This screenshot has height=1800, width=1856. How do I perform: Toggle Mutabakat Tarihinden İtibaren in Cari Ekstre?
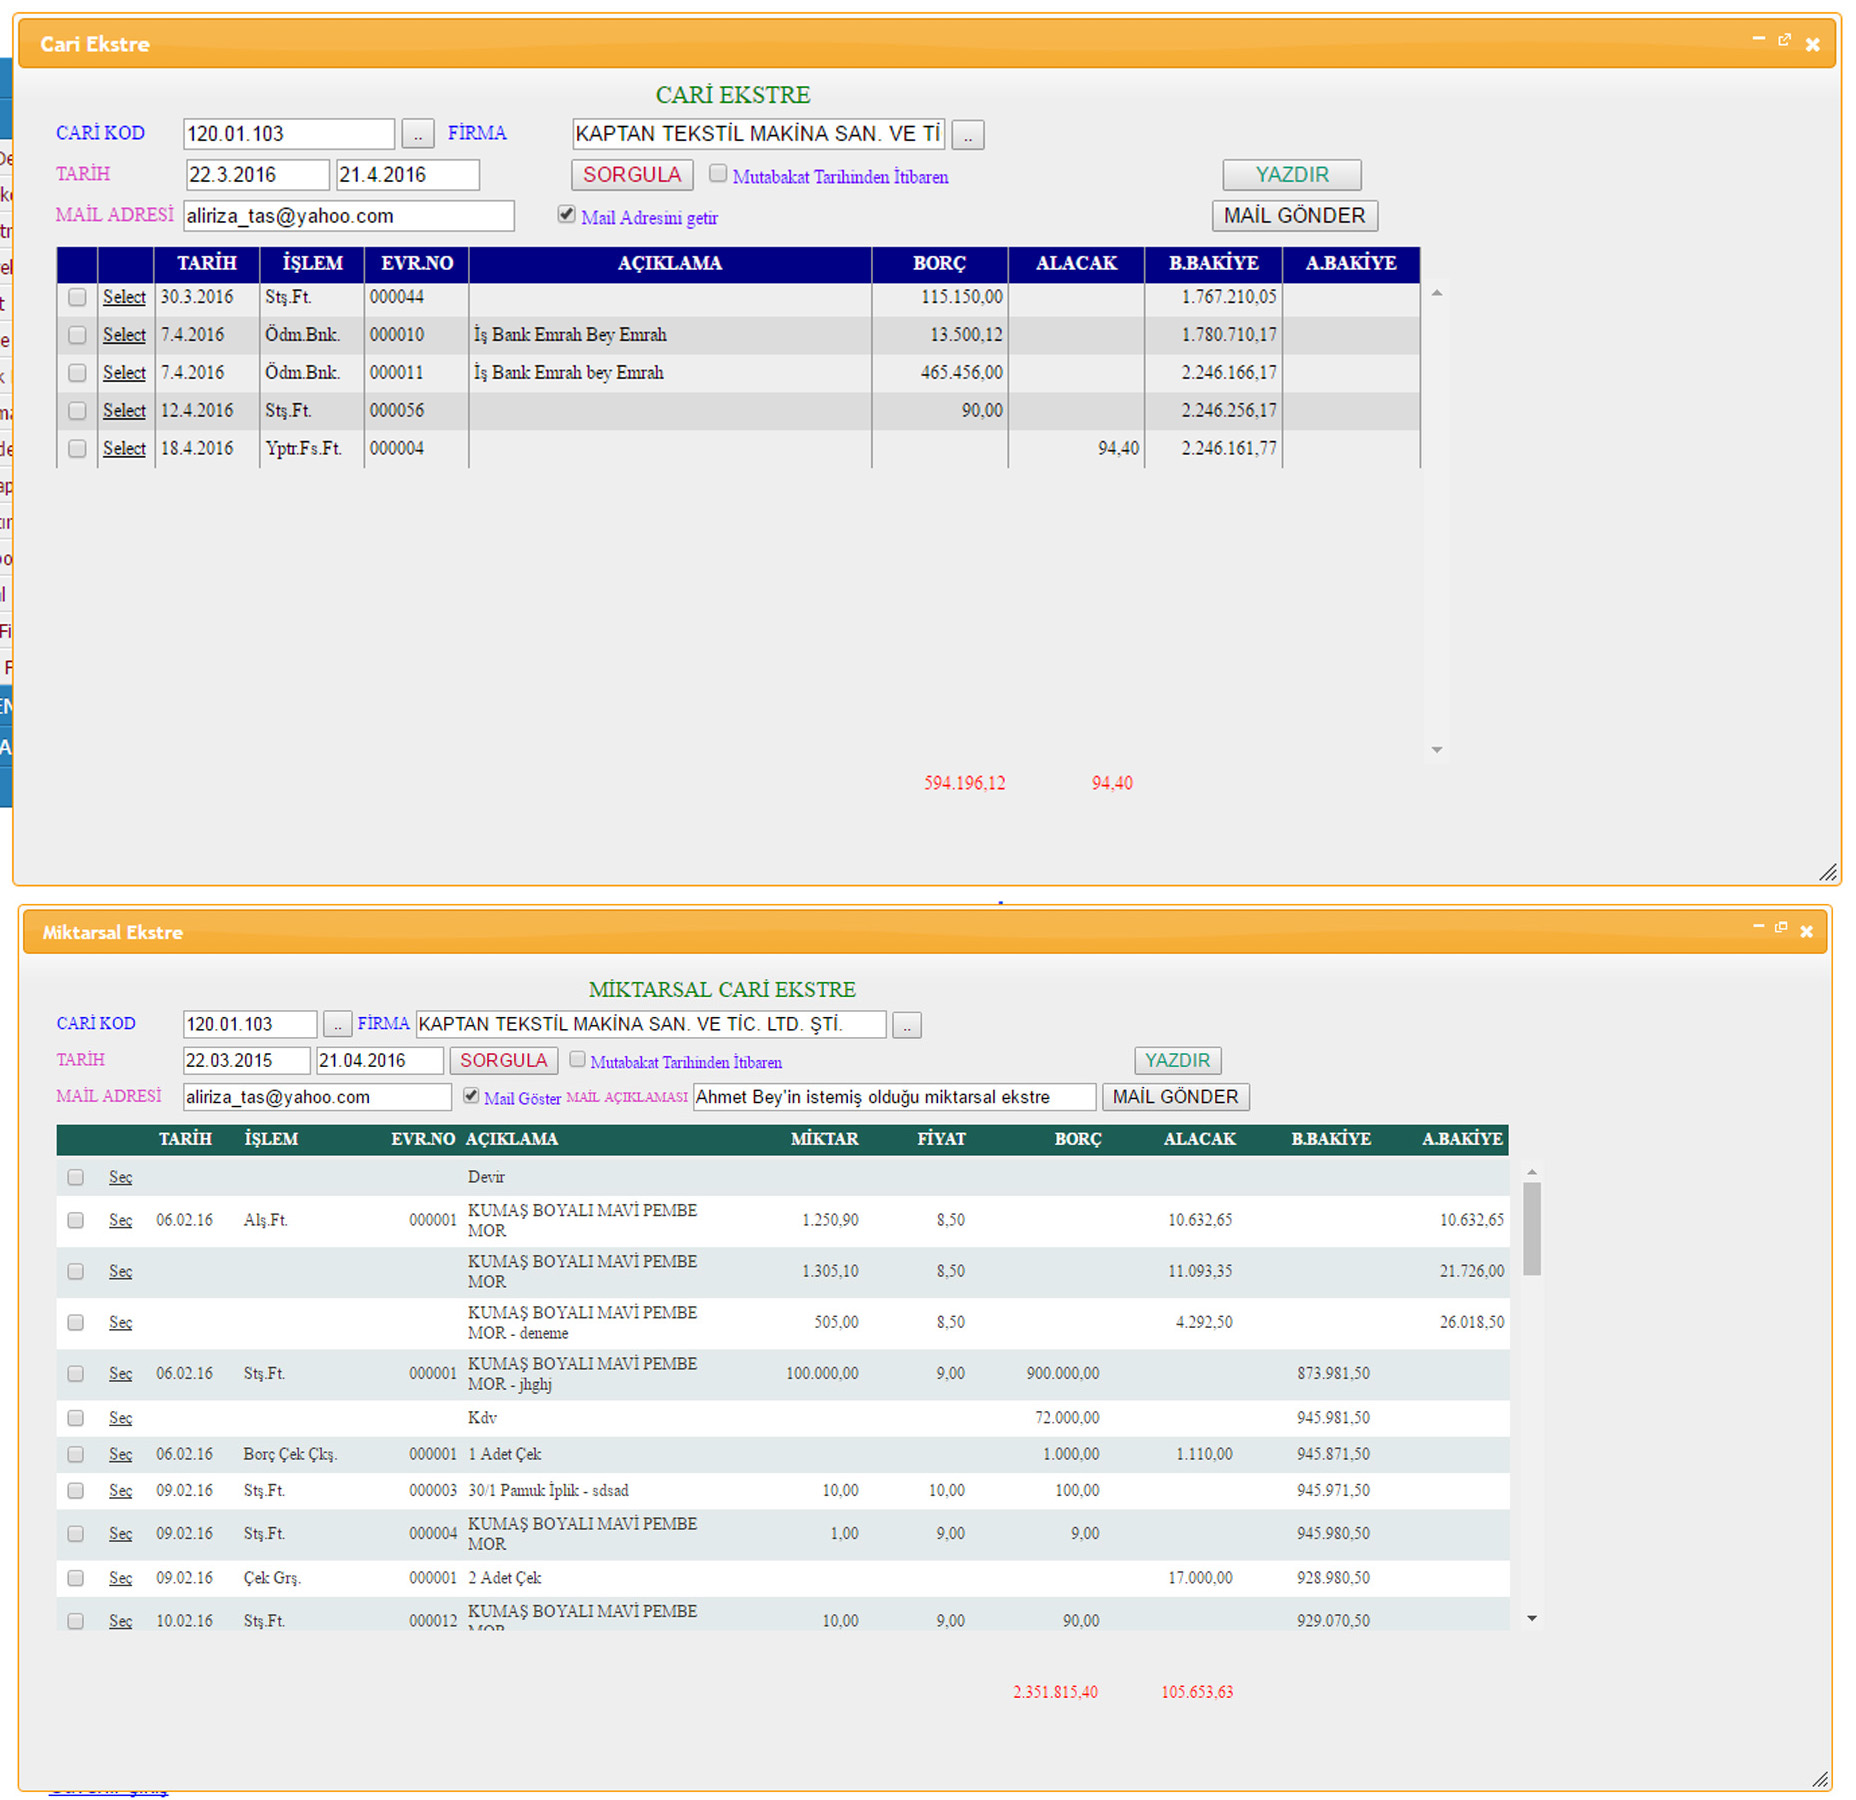718,174
